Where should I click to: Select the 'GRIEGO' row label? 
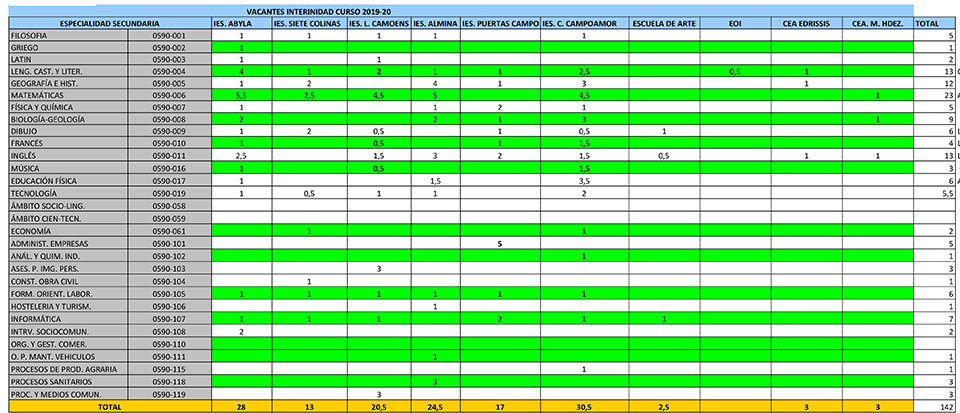tap(69, 48)
